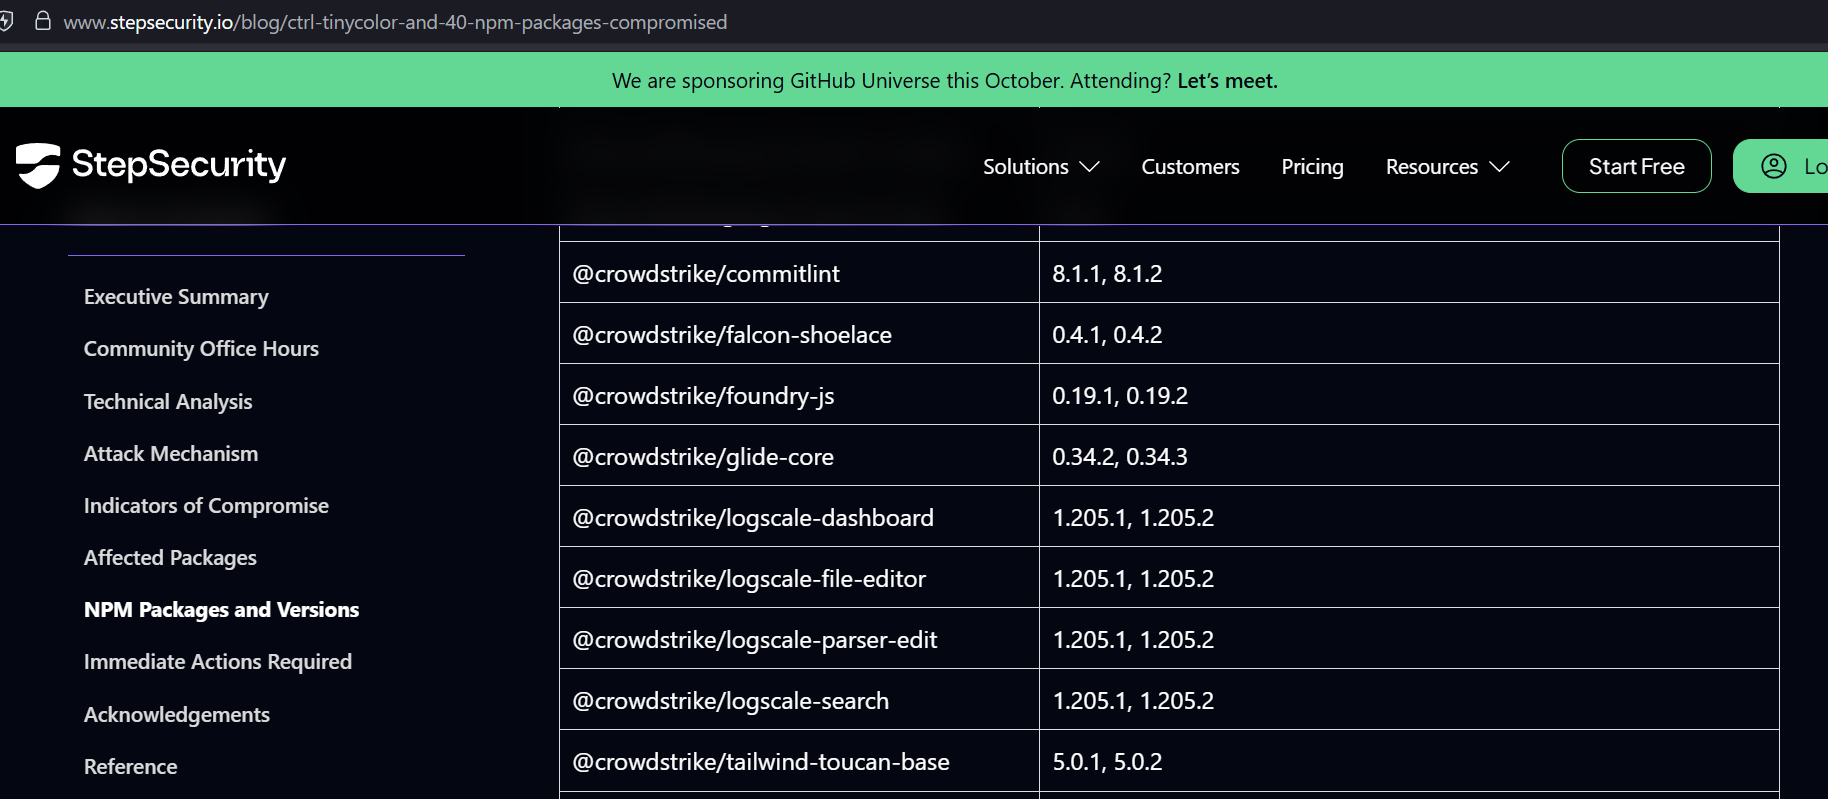Click the padlock icon in address bar
This screenshot has height=799, width=1828.
coord(43,21)
